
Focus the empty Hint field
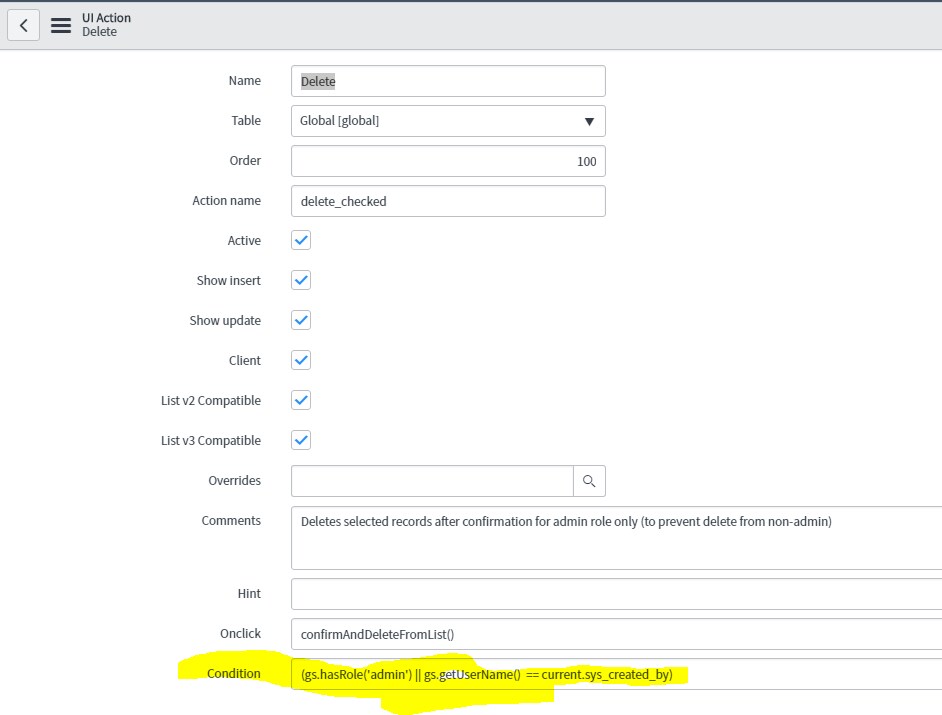[x=616, y=594]
